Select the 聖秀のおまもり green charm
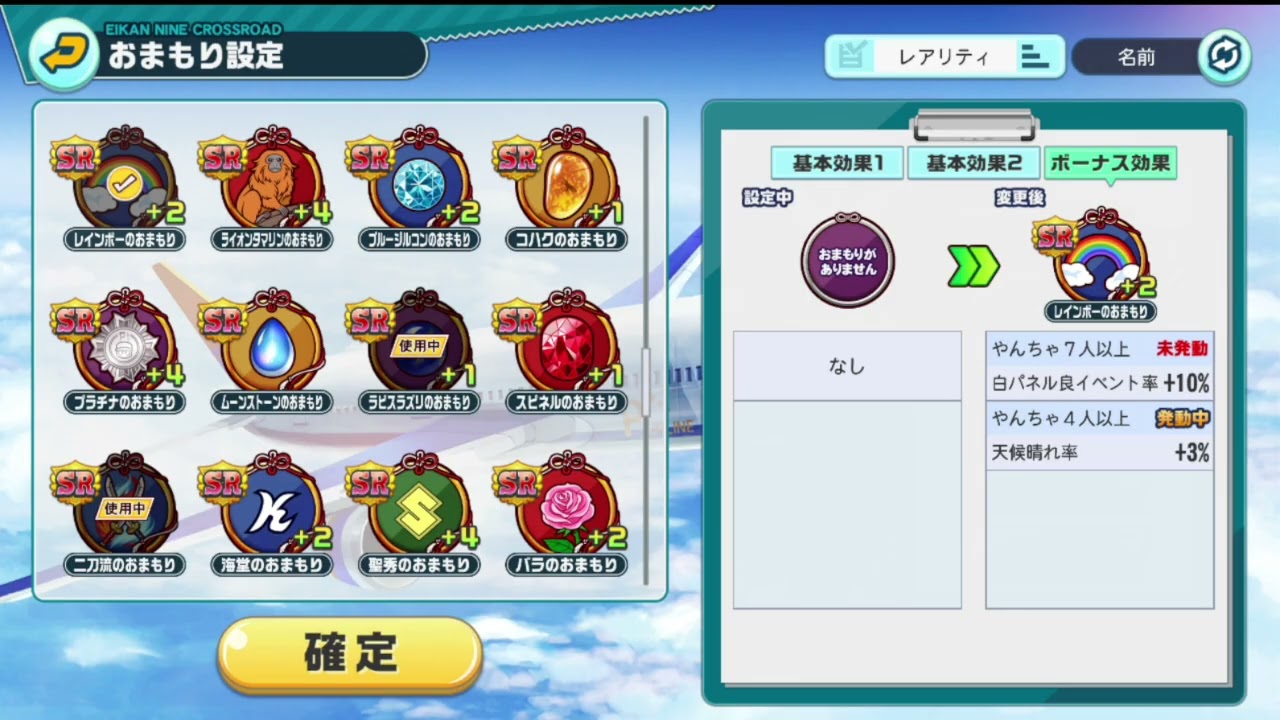The image size is (1280, 720). (x=418, y=515)
